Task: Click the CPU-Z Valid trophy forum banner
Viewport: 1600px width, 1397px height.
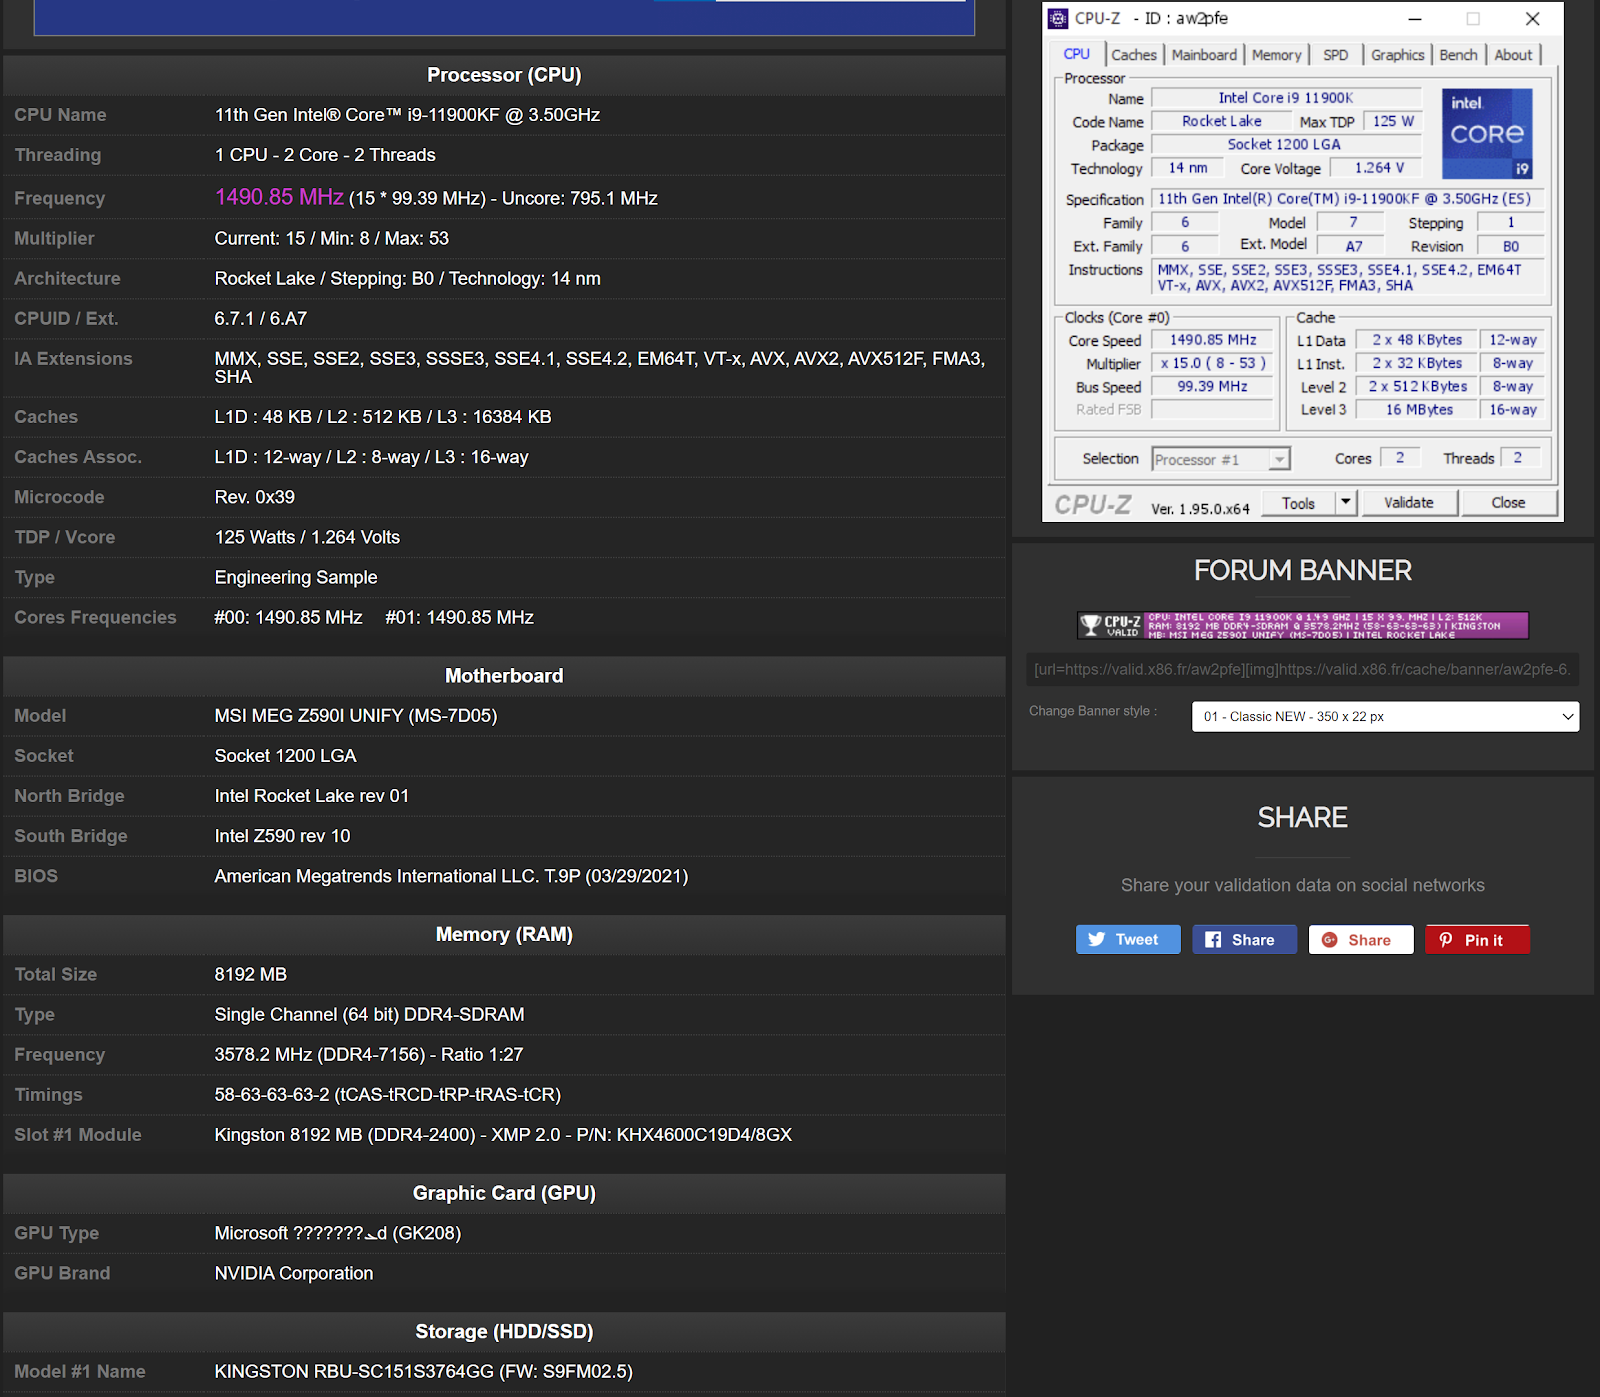Action: click(1302, 625)
